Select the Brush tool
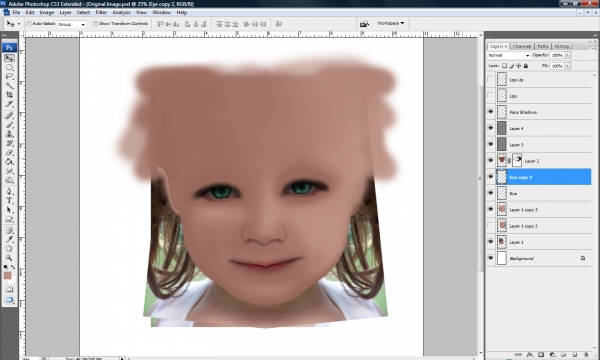Image resolution: width=600 pixels, height=360 pixels. [9, 125]
